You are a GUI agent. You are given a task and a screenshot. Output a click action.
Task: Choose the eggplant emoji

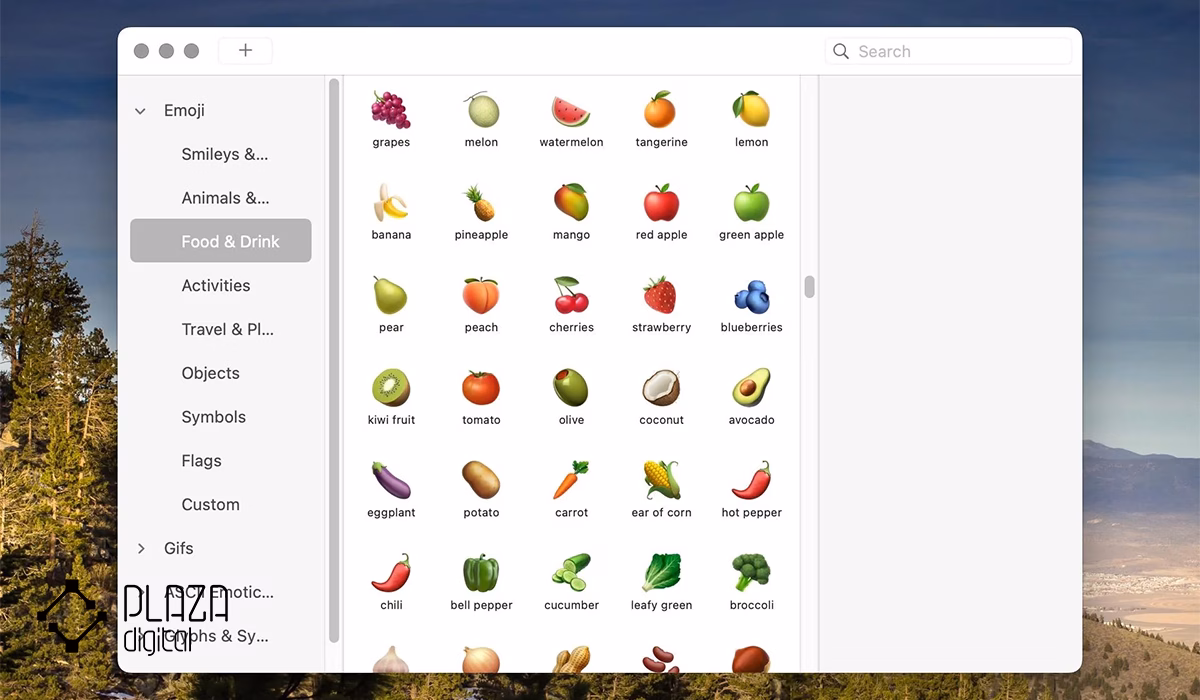click(x=391, y=480)
